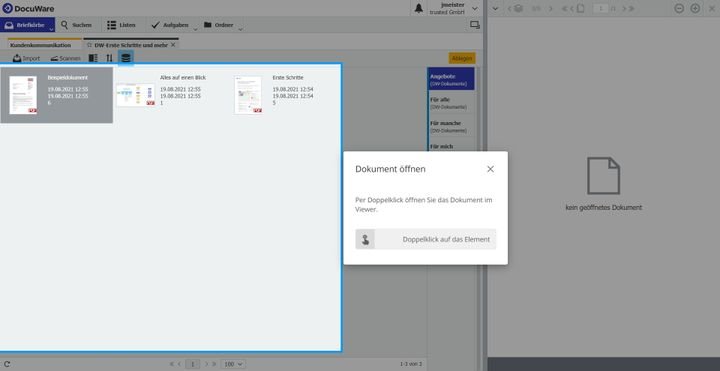This screenshot has width=720, height=371.
Task: Click the Scannen button
Action: click(x=65, y=58)
